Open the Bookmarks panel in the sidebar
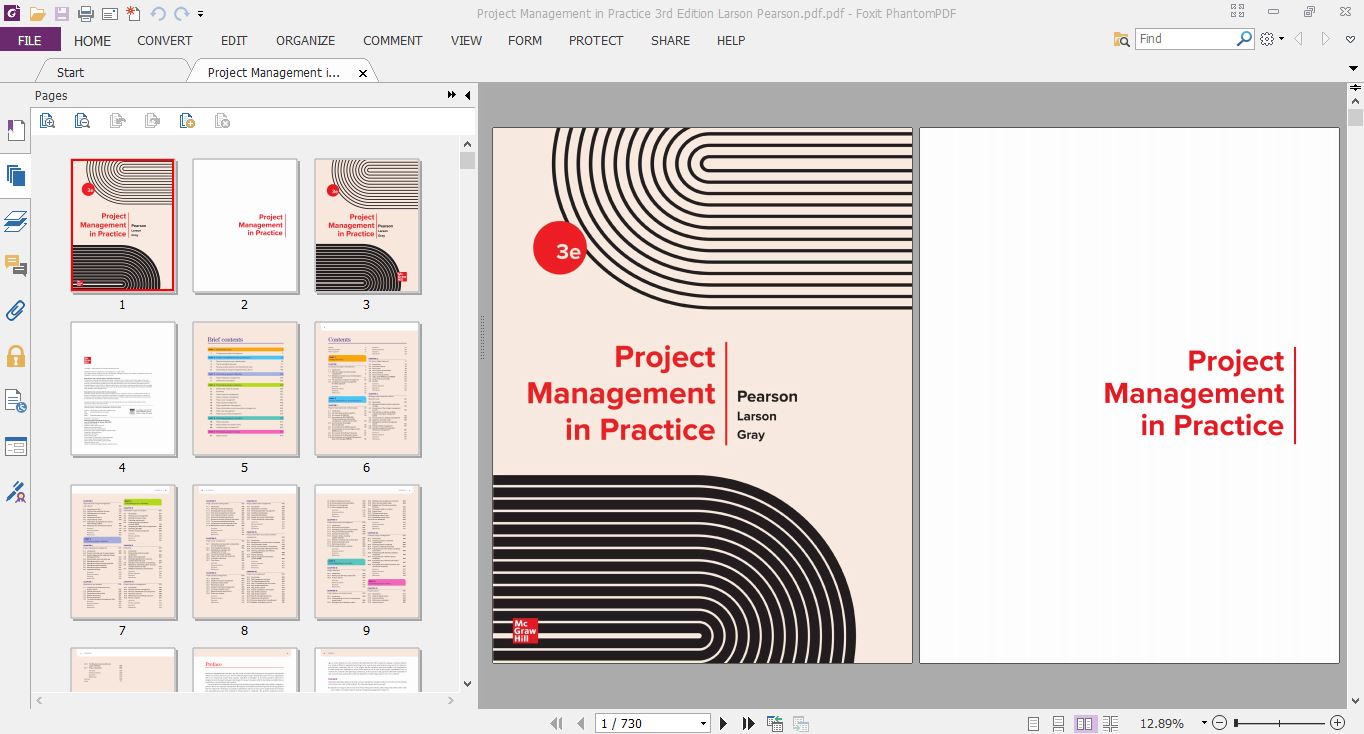Viewport: 1364px width, 734px height. [x=15, y=130]
